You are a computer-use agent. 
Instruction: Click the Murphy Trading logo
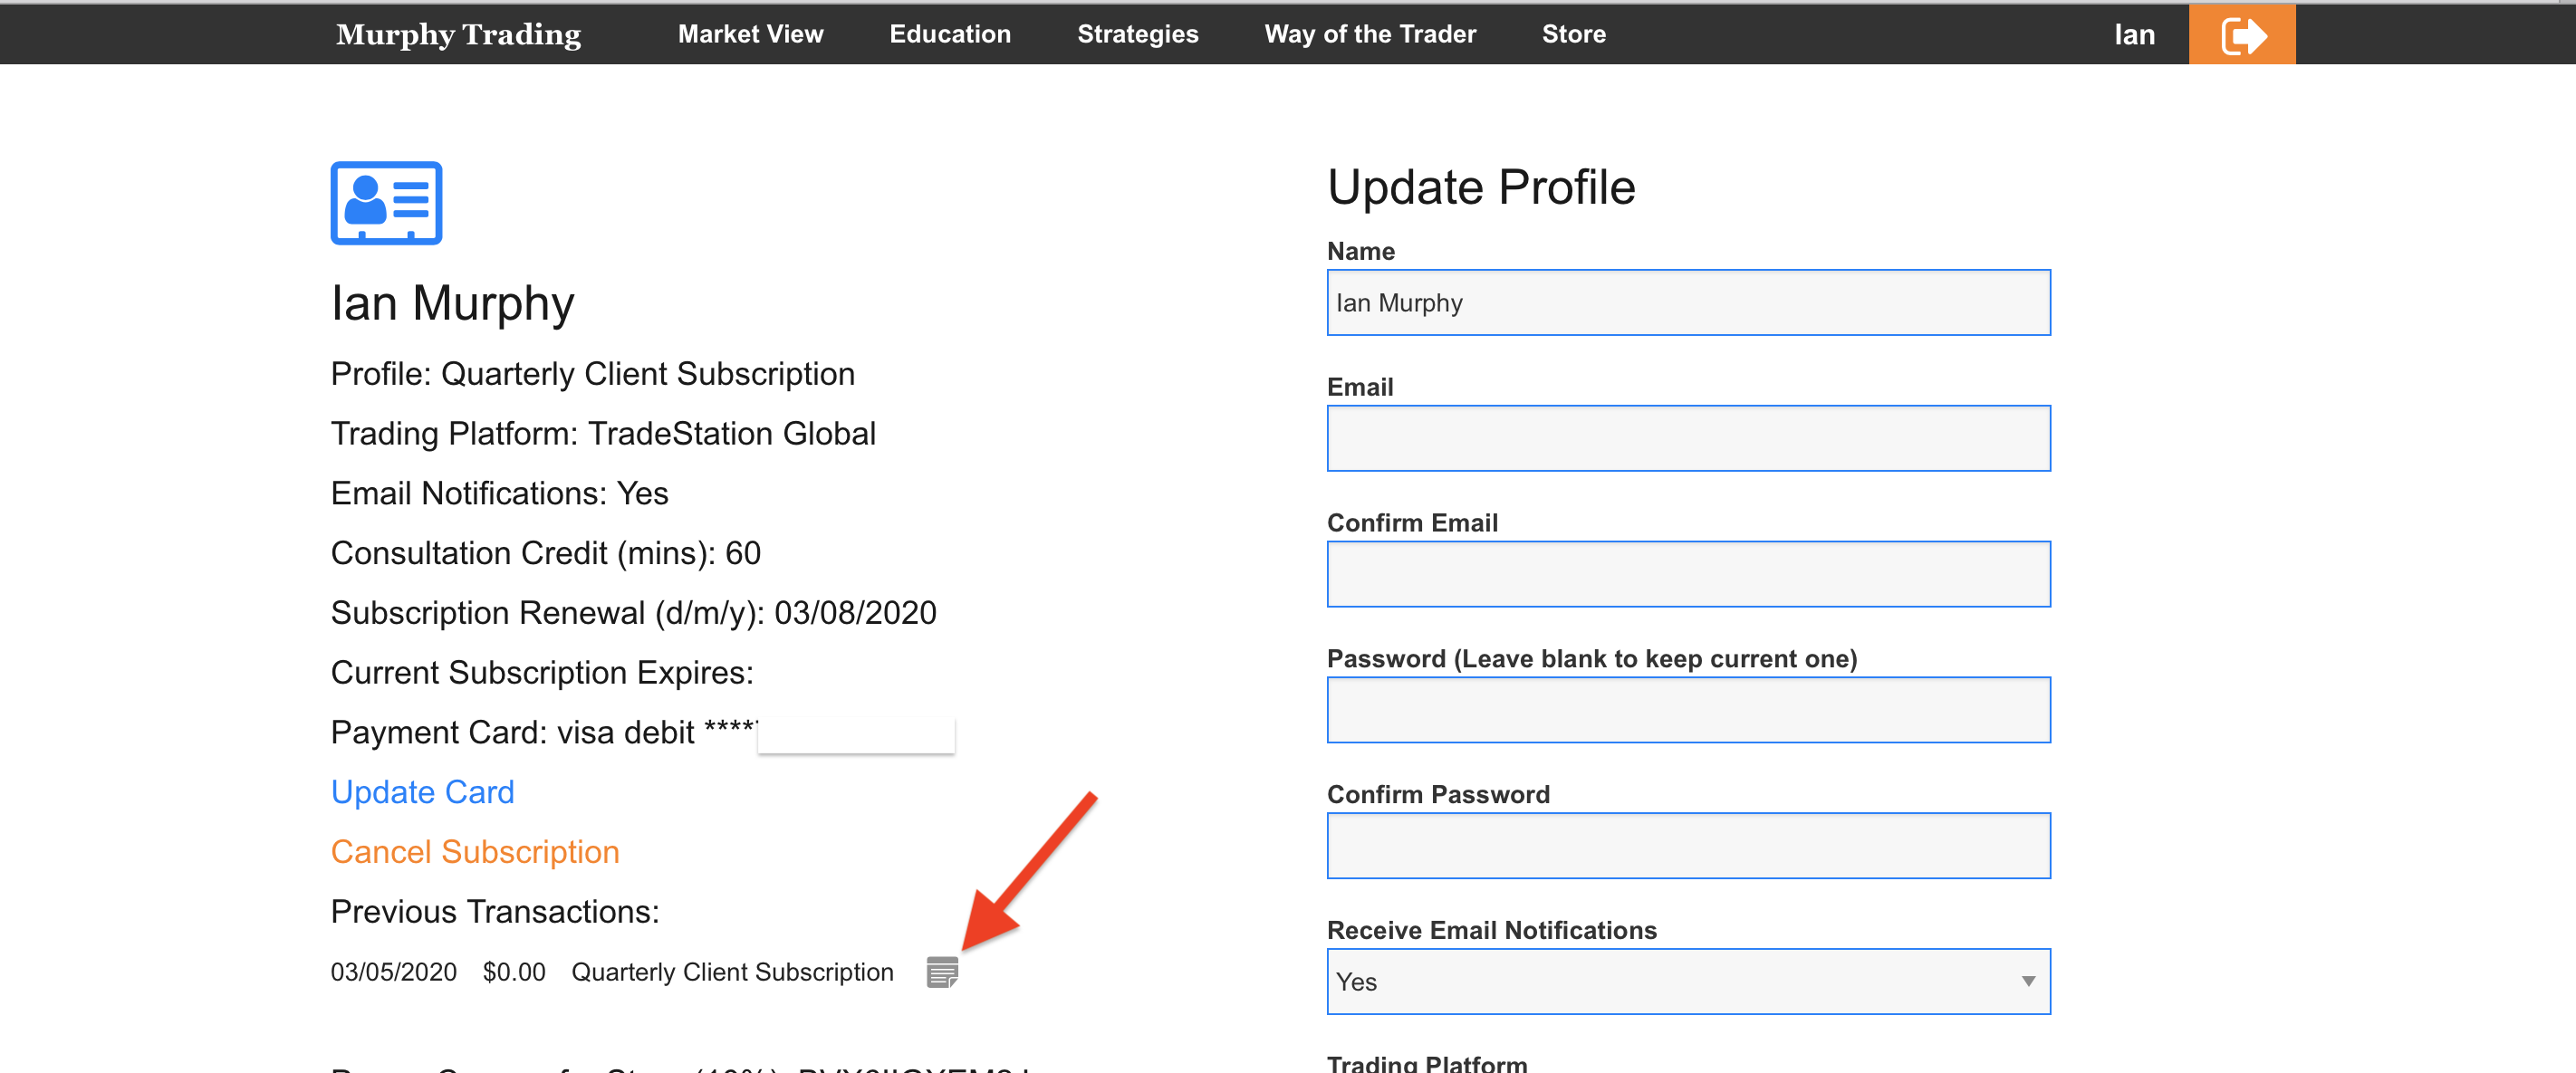(x=458, y=35)
